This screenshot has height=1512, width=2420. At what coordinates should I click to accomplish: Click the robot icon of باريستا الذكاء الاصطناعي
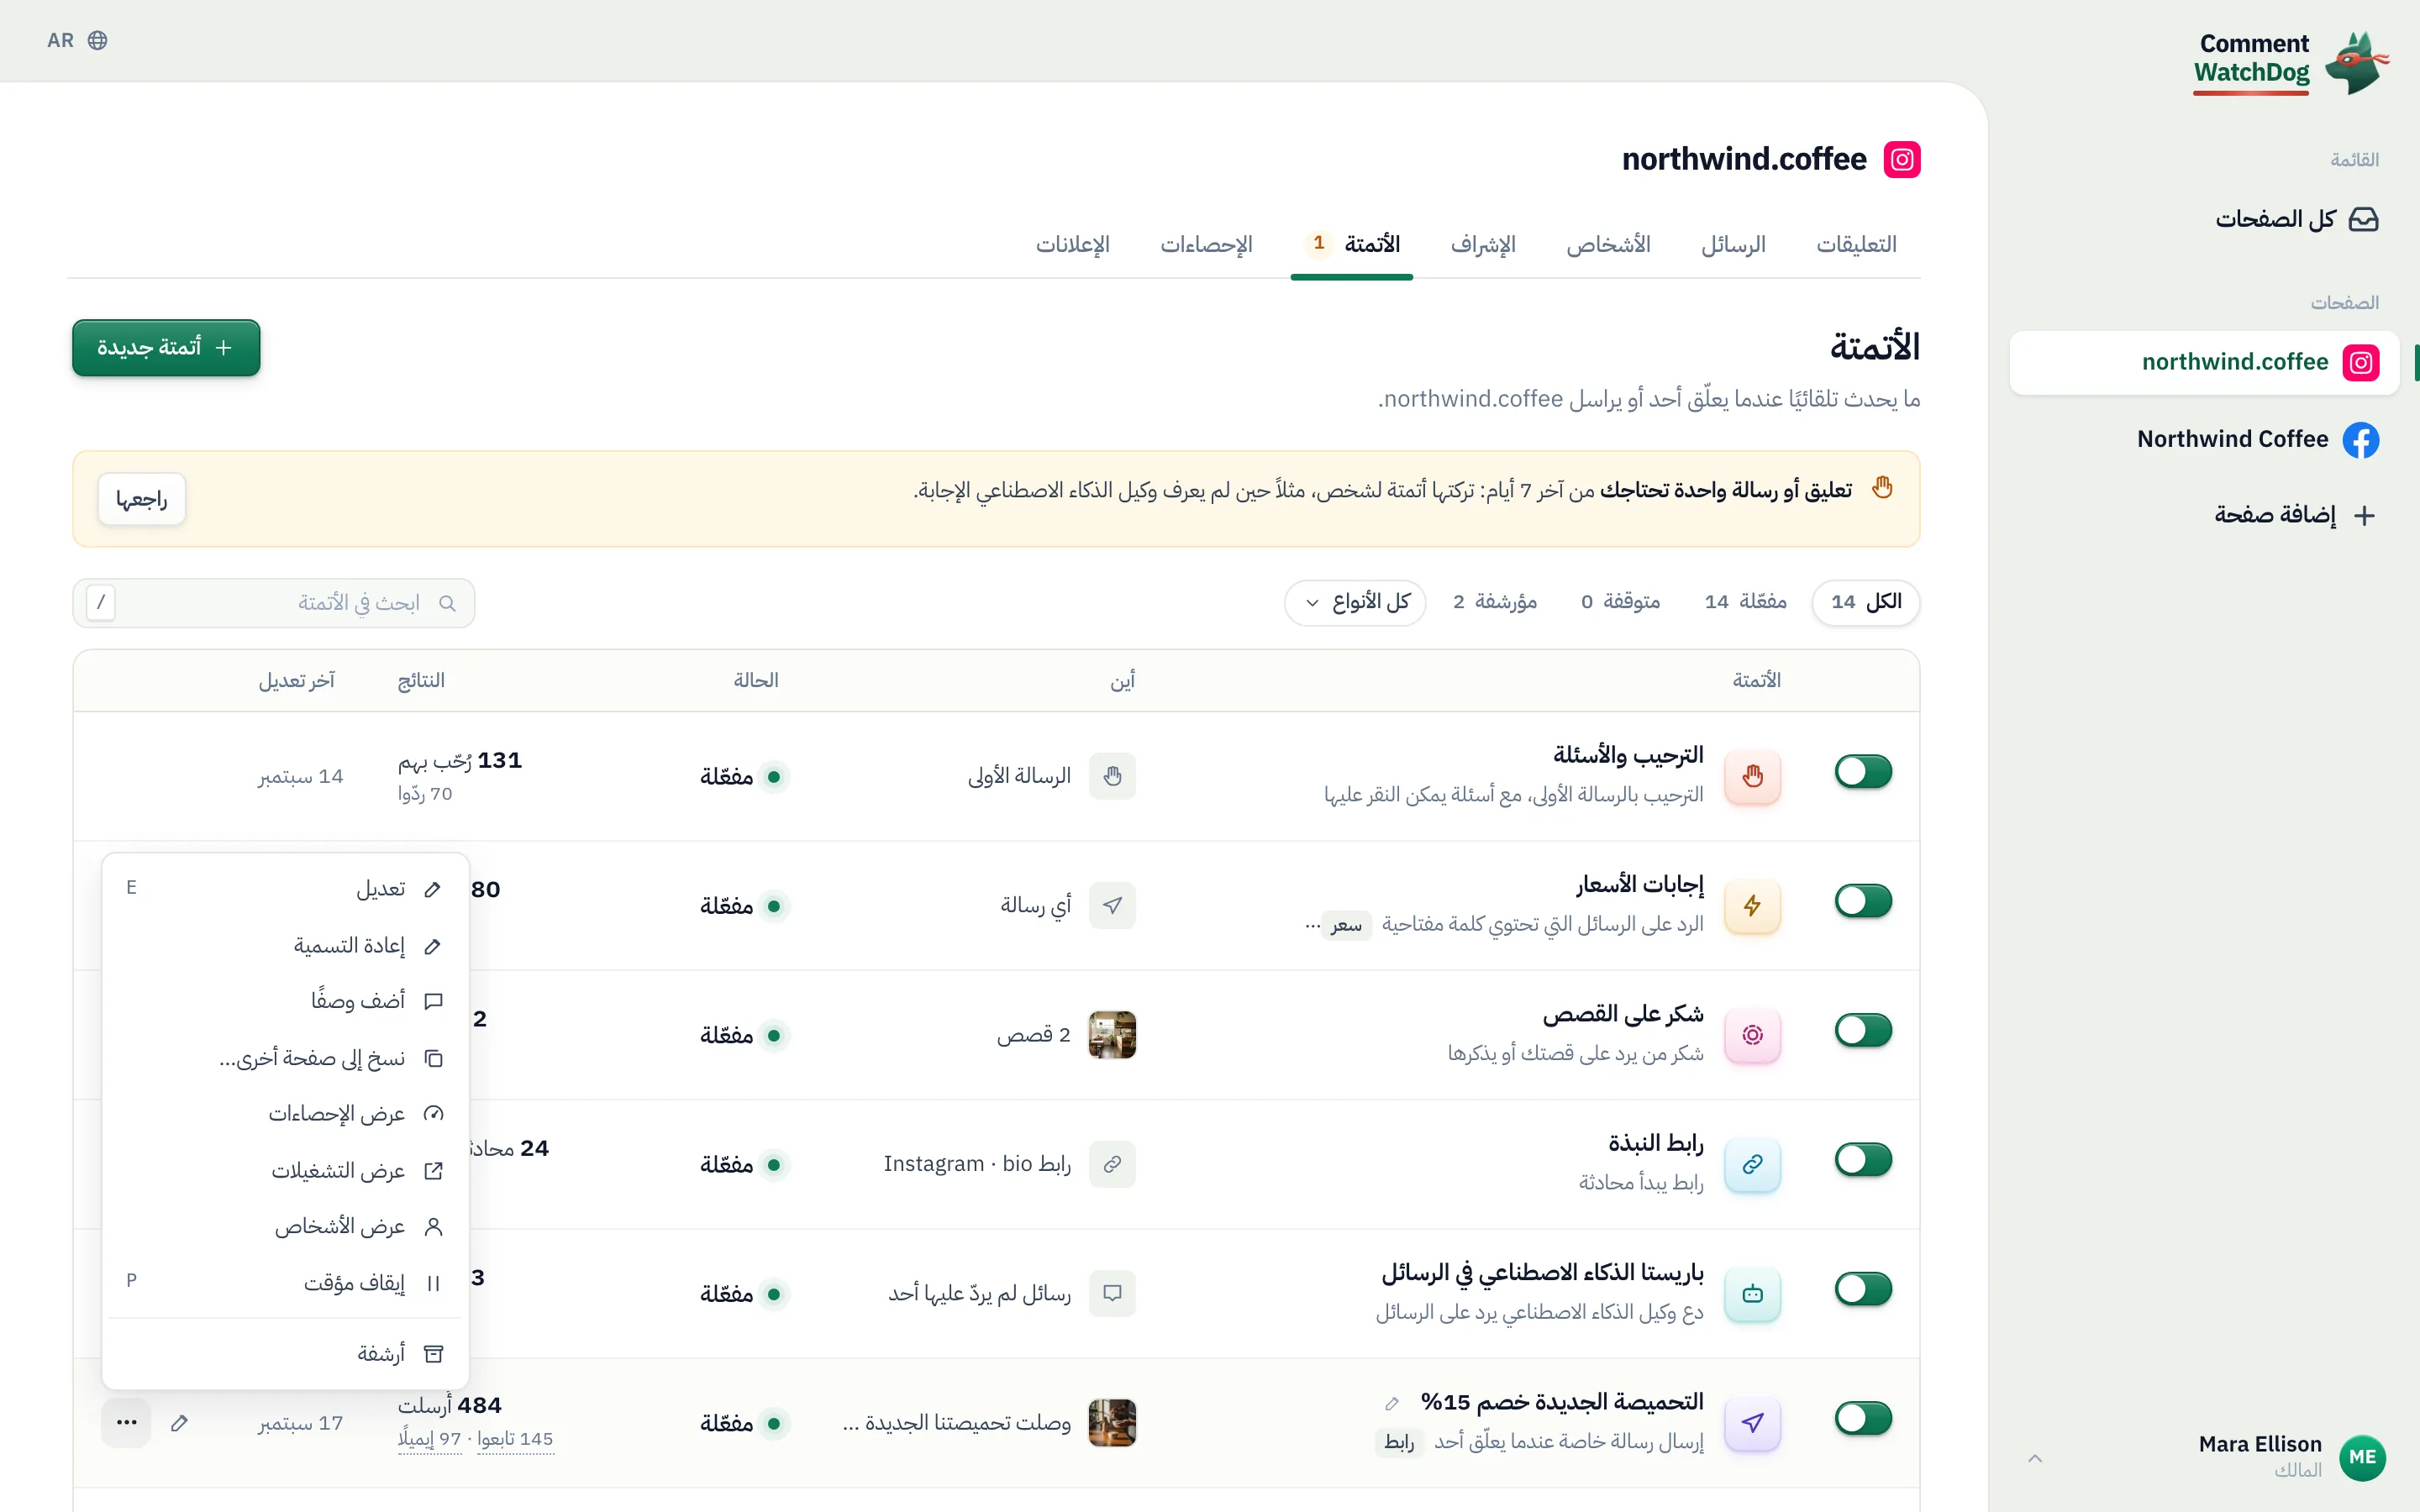pos(1753,1293)
